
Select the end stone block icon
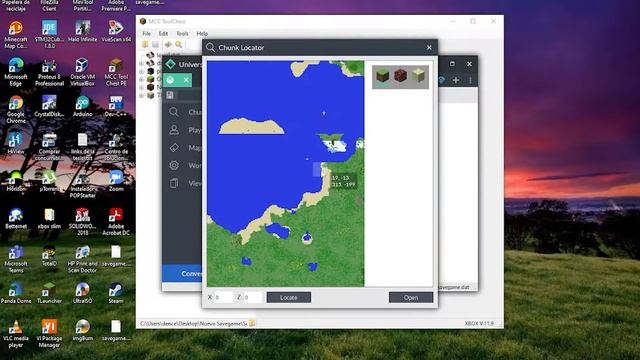pyautogui.click(x=419, y=76)
